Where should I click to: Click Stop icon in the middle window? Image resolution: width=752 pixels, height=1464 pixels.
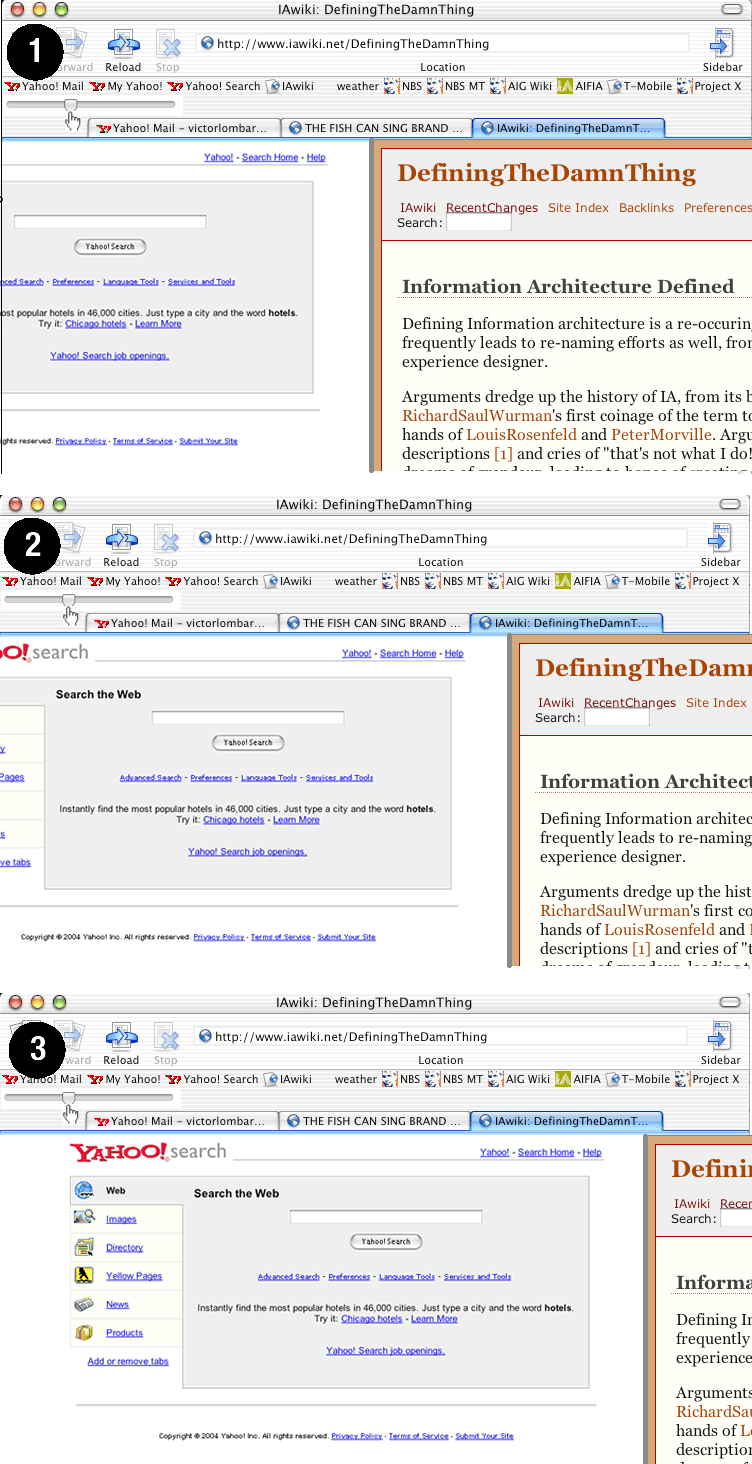click(x=167, y=539)
